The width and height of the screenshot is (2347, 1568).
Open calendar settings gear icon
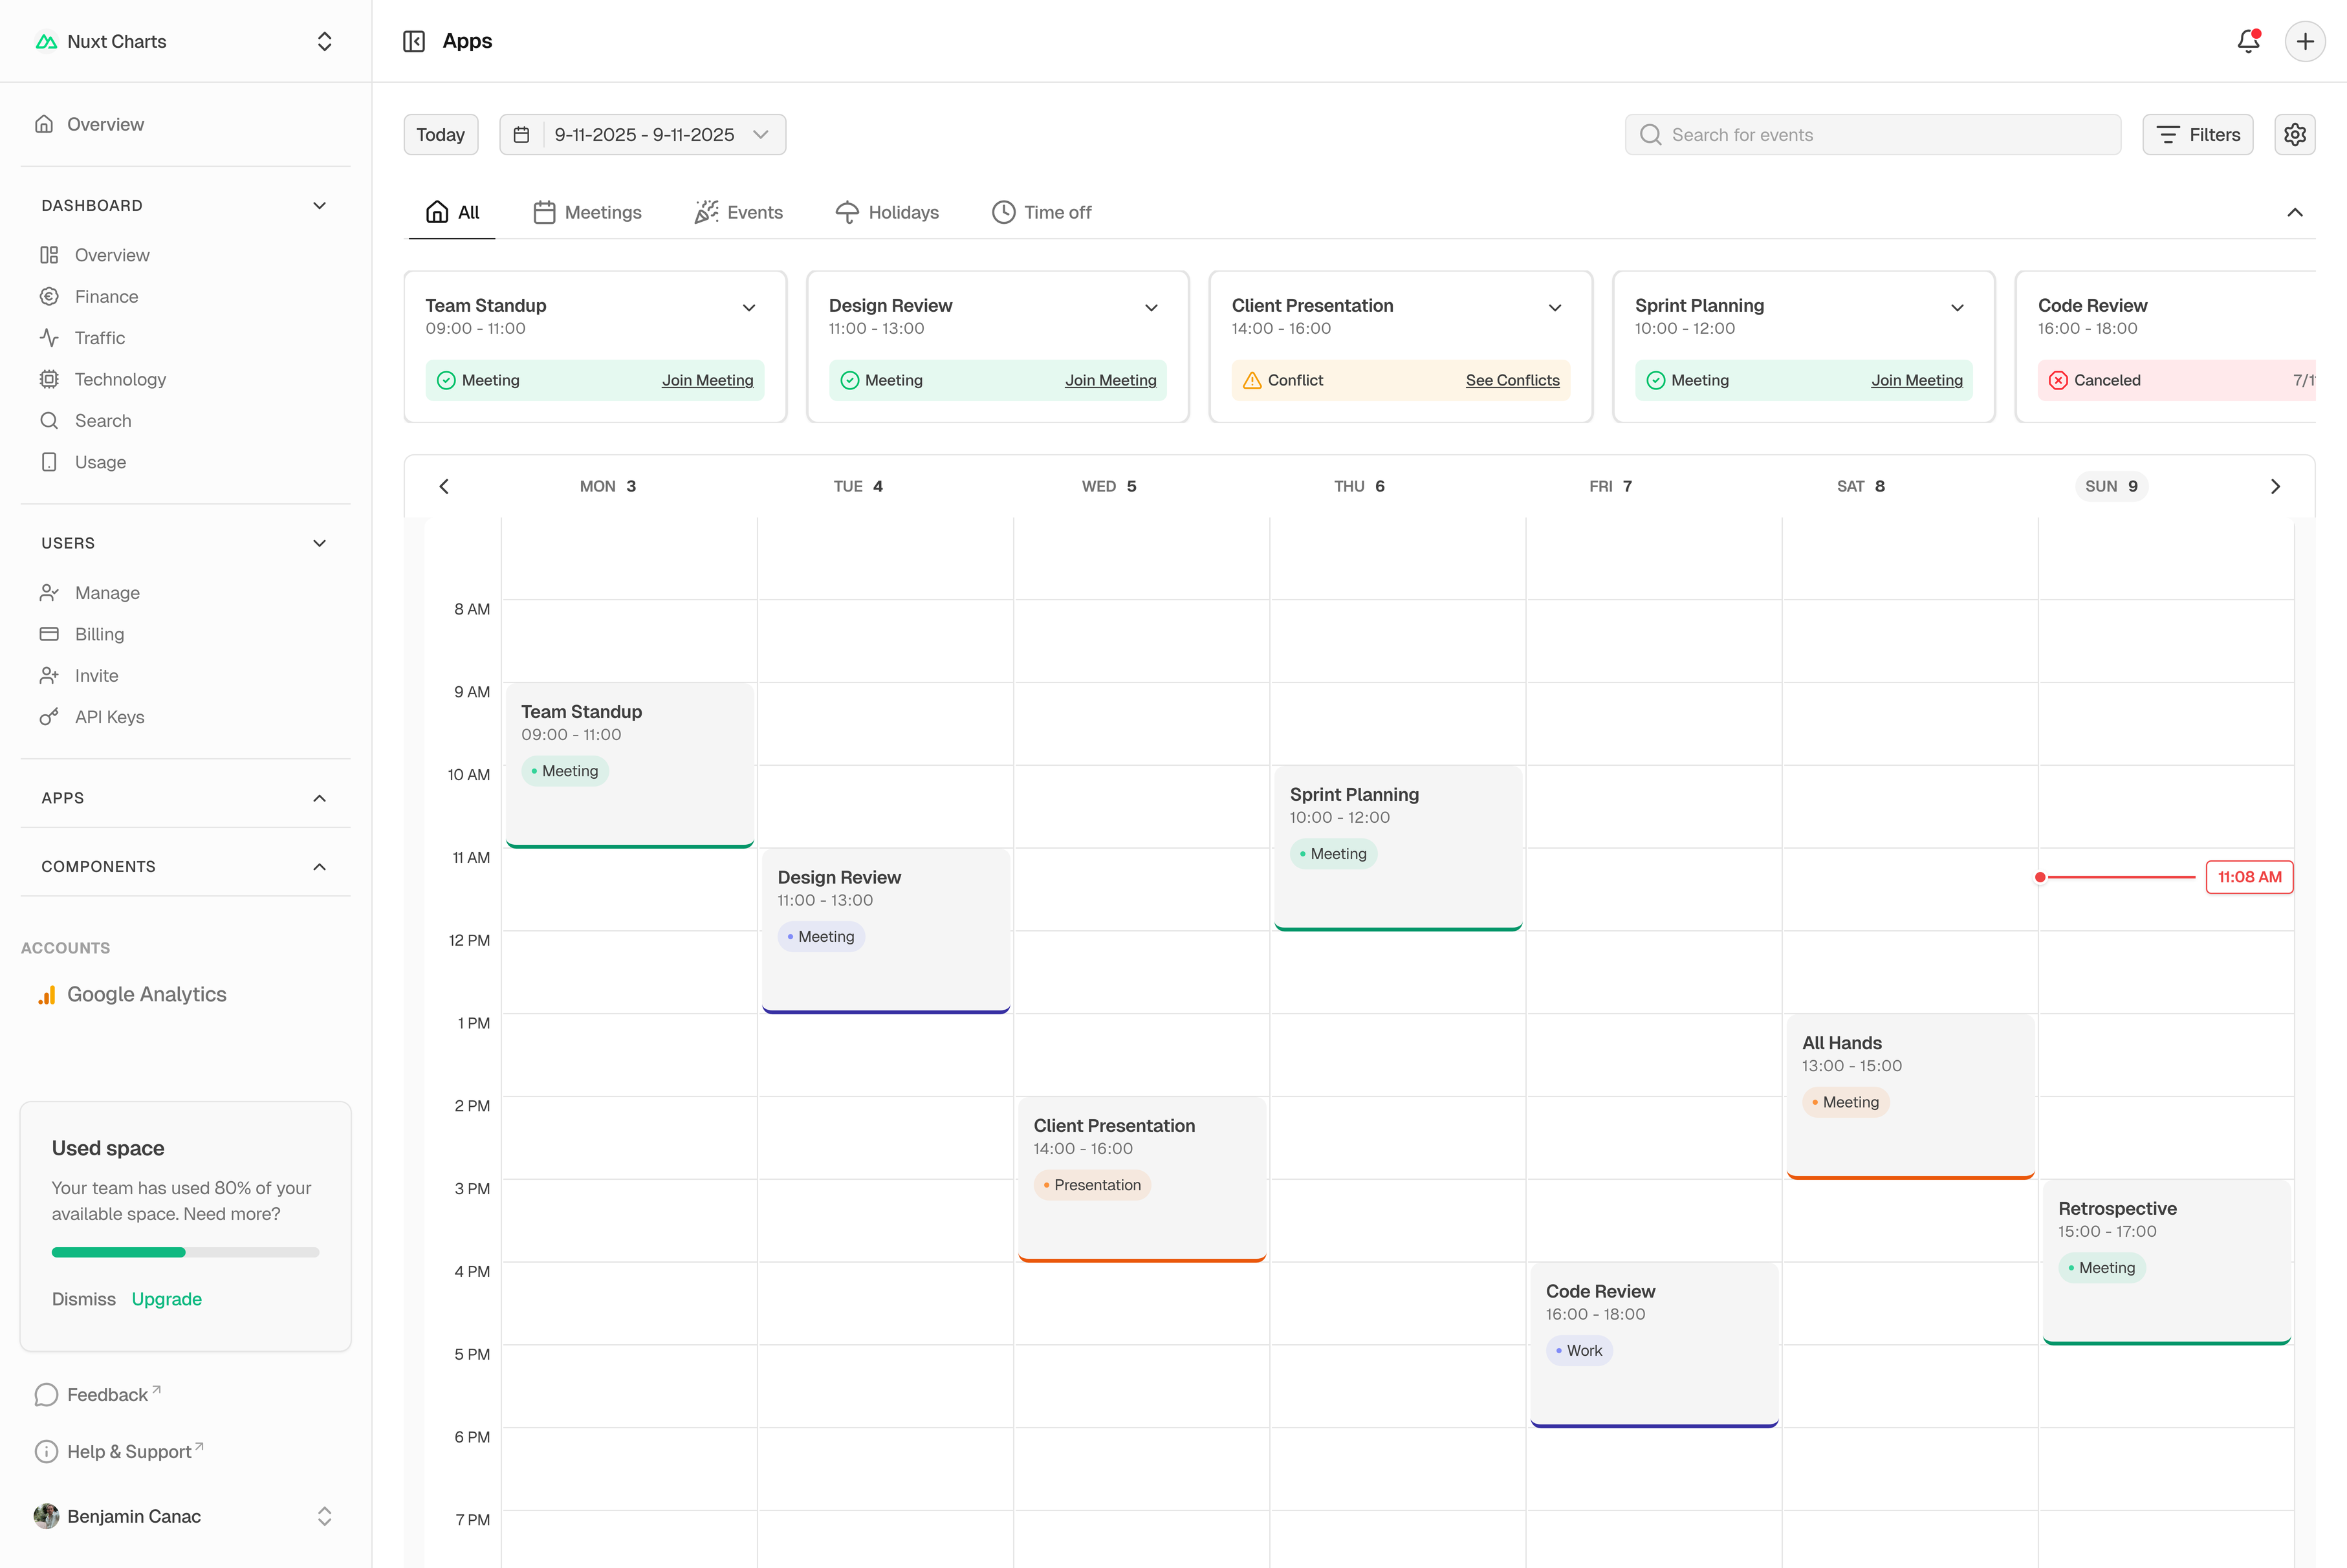pyautogui.click(x=2294, y=135)
